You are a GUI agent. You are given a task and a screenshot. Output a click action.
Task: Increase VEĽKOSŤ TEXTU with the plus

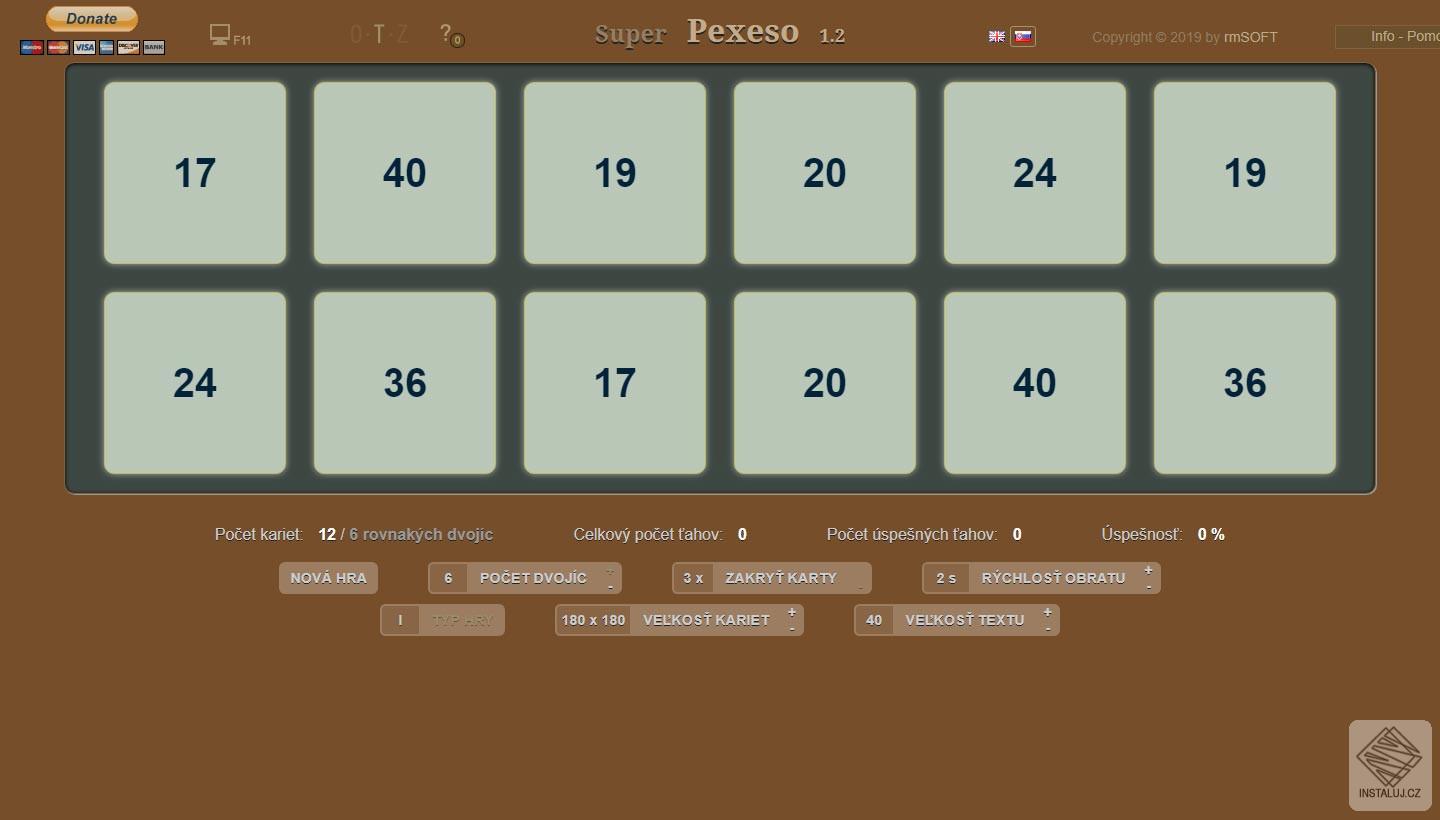pyautogui.click(x=1048, y=613)
